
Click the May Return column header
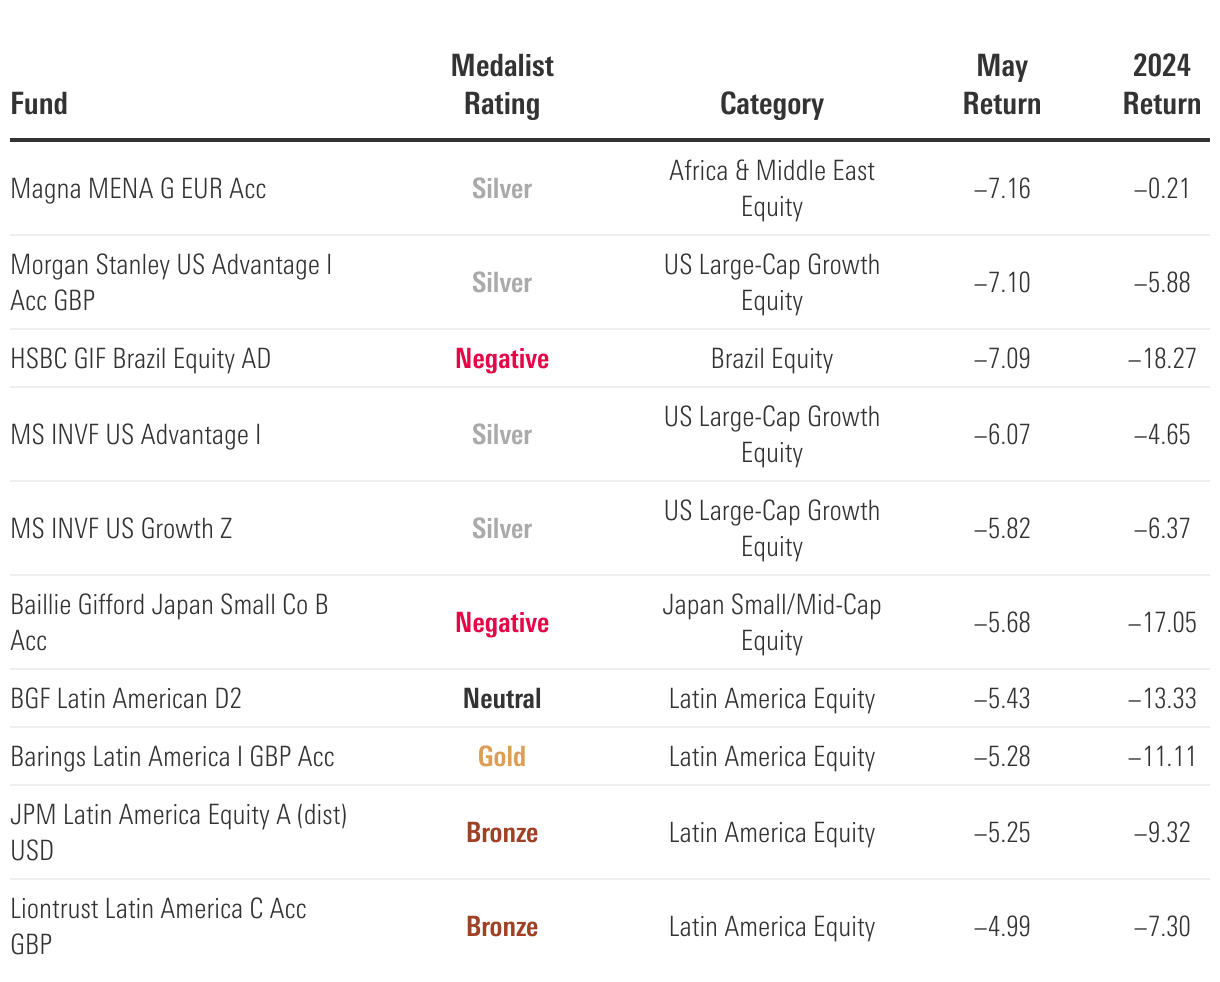[x=1001, y=85]
